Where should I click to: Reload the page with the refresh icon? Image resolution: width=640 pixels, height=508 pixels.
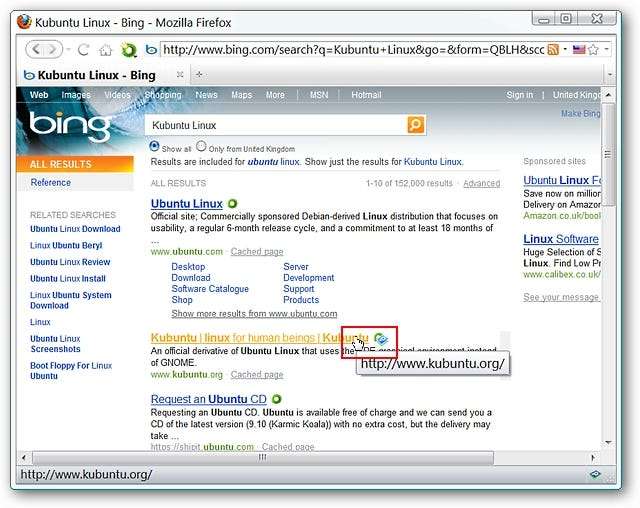coord(84,50)
